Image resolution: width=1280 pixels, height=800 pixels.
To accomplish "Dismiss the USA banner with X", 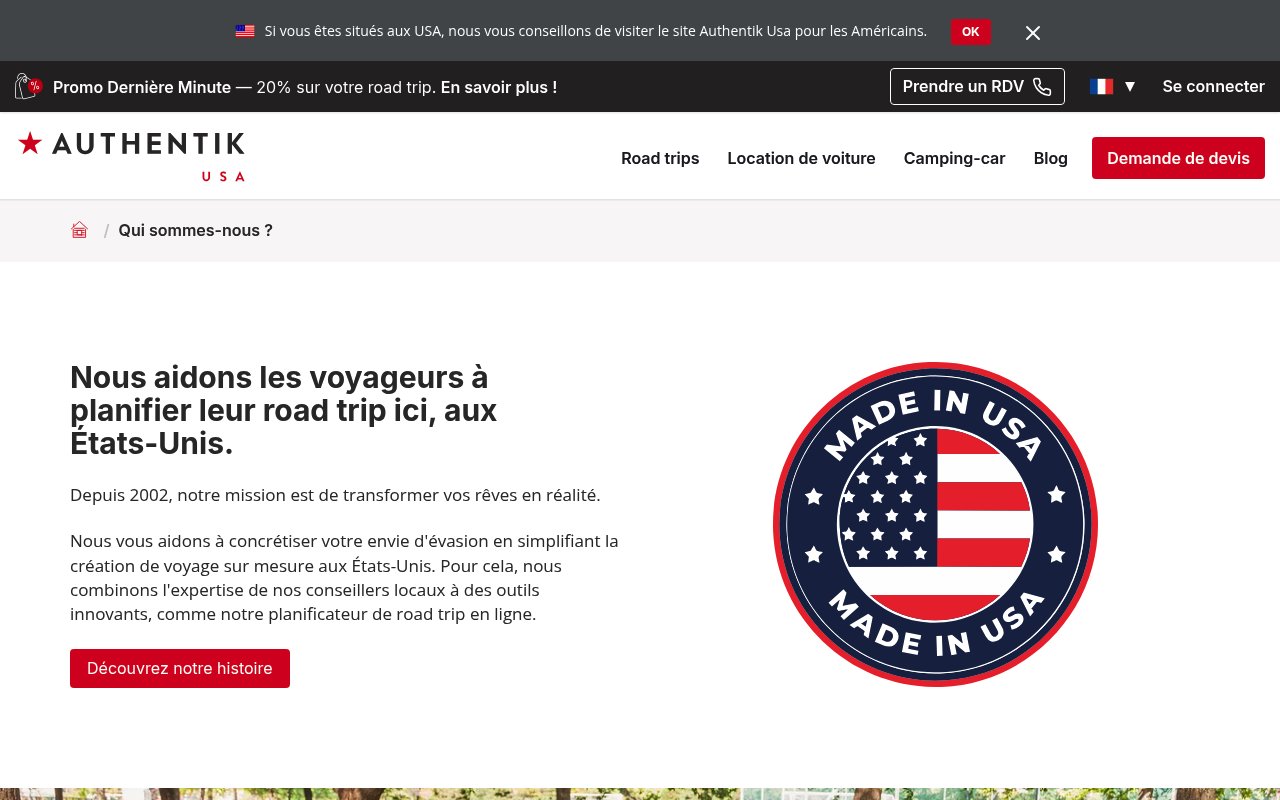I will (1033, 33).
